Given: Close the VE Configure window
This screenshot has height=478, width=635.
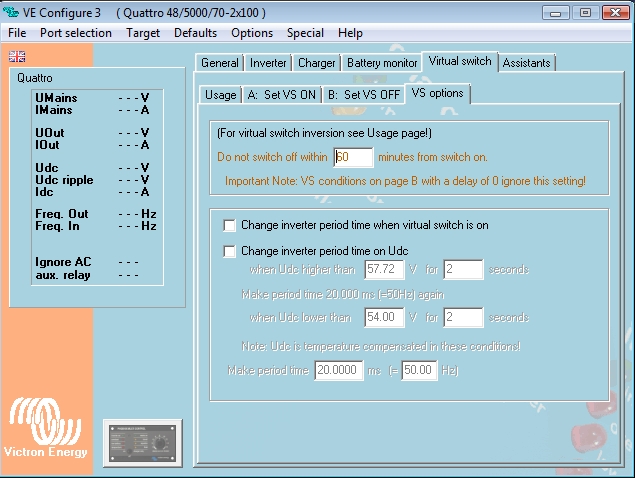Looking at the screenshot, I should point(616,13).
